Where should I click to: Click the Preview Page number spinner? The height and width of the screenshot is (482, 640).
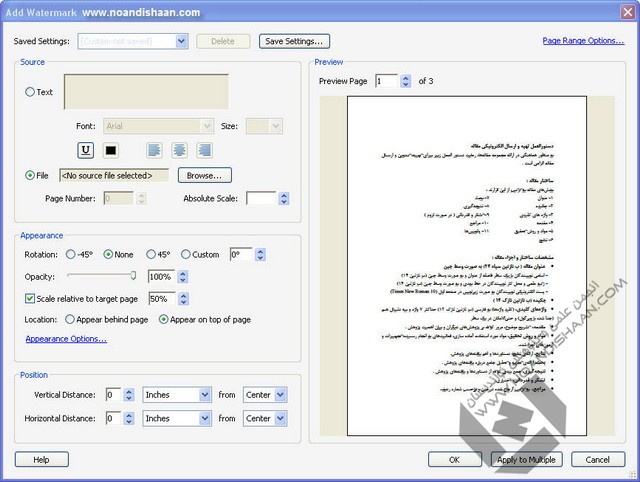point(405,80)
